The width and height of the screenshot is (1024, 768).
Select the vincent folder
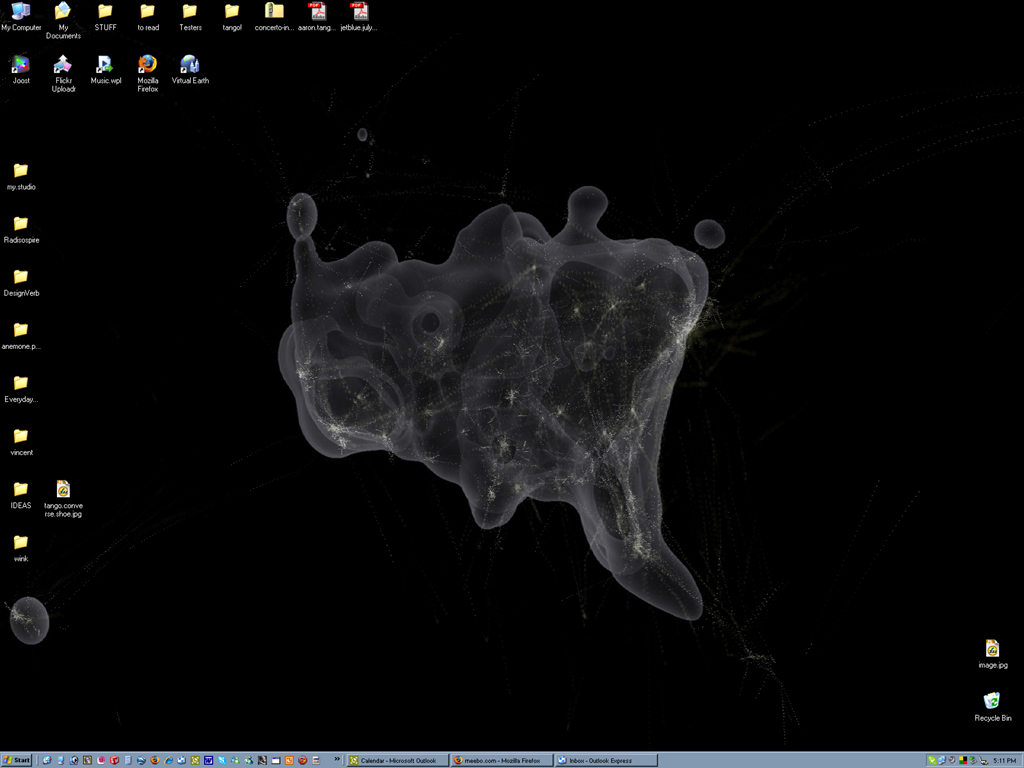point(21,441)
